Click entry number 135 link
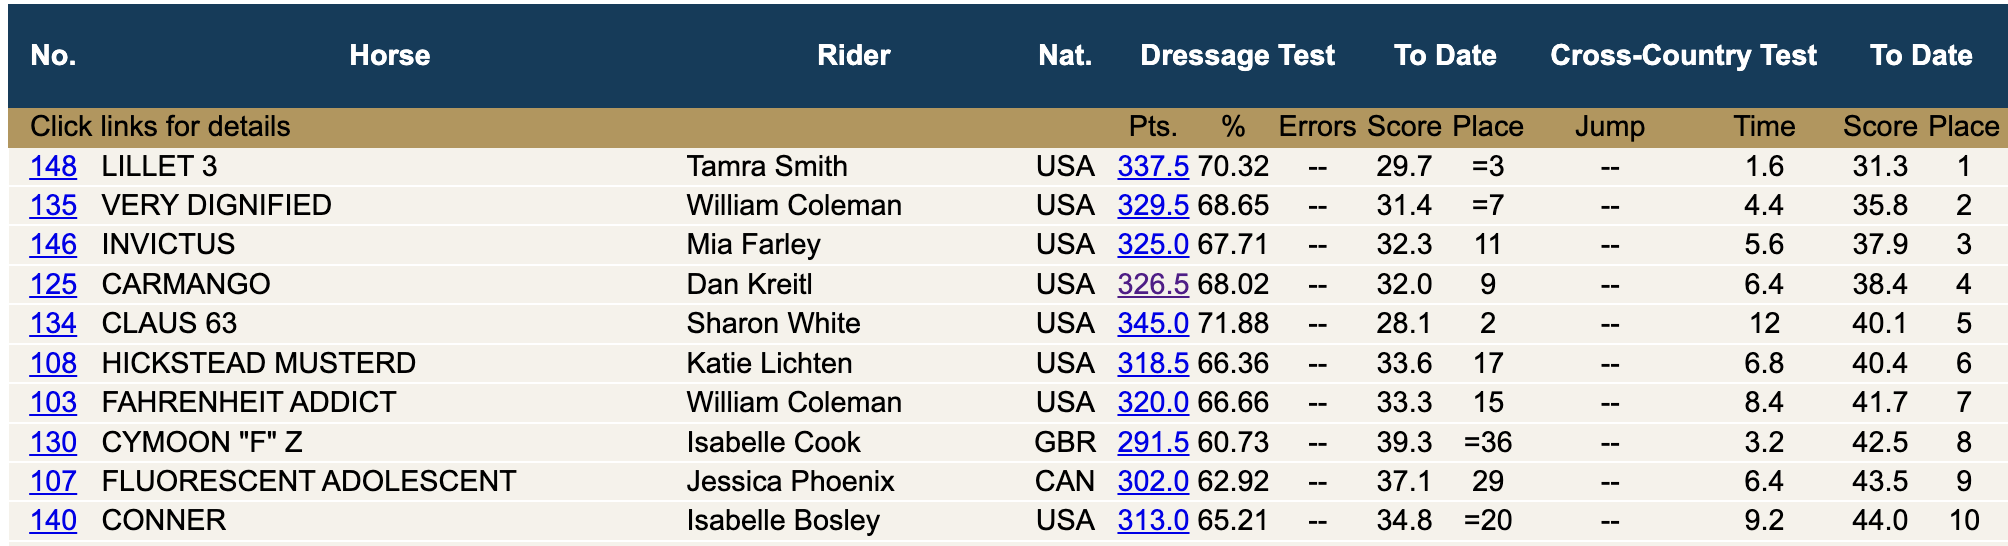 pyautogui.click(x=53, y=205)
